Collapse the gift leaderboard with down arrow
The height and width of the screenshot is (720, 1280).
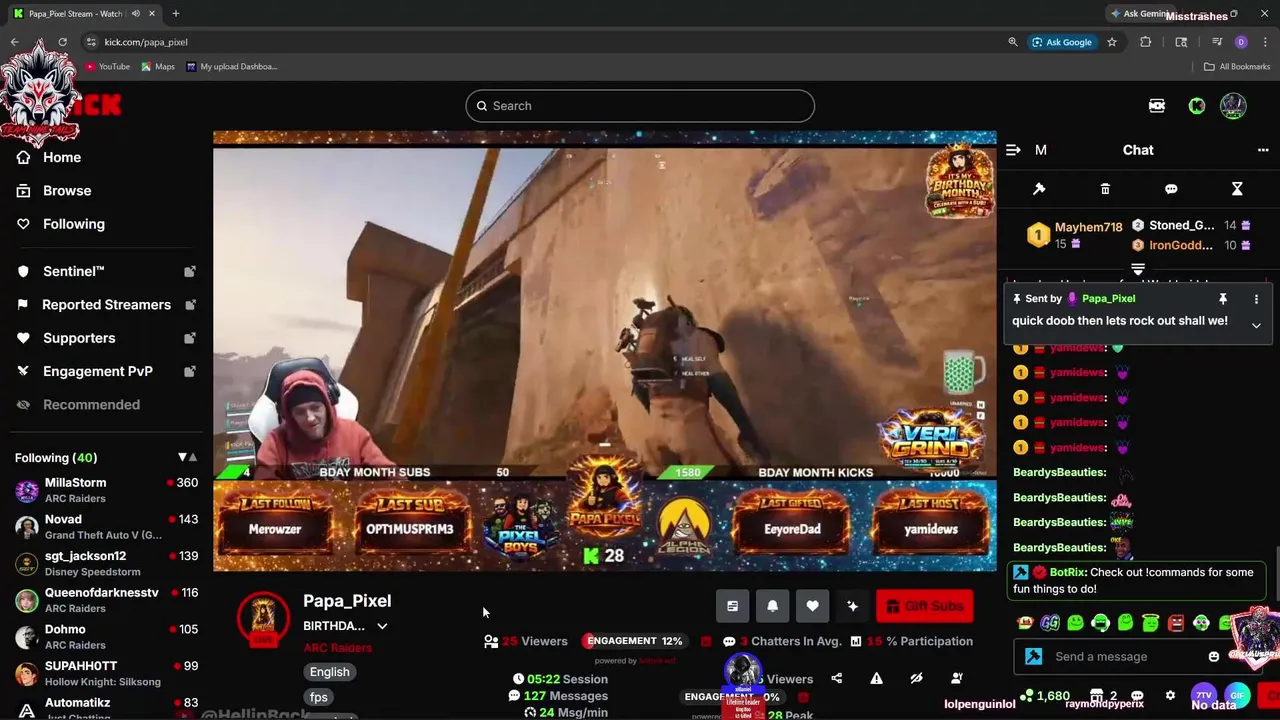(1137, 269)
